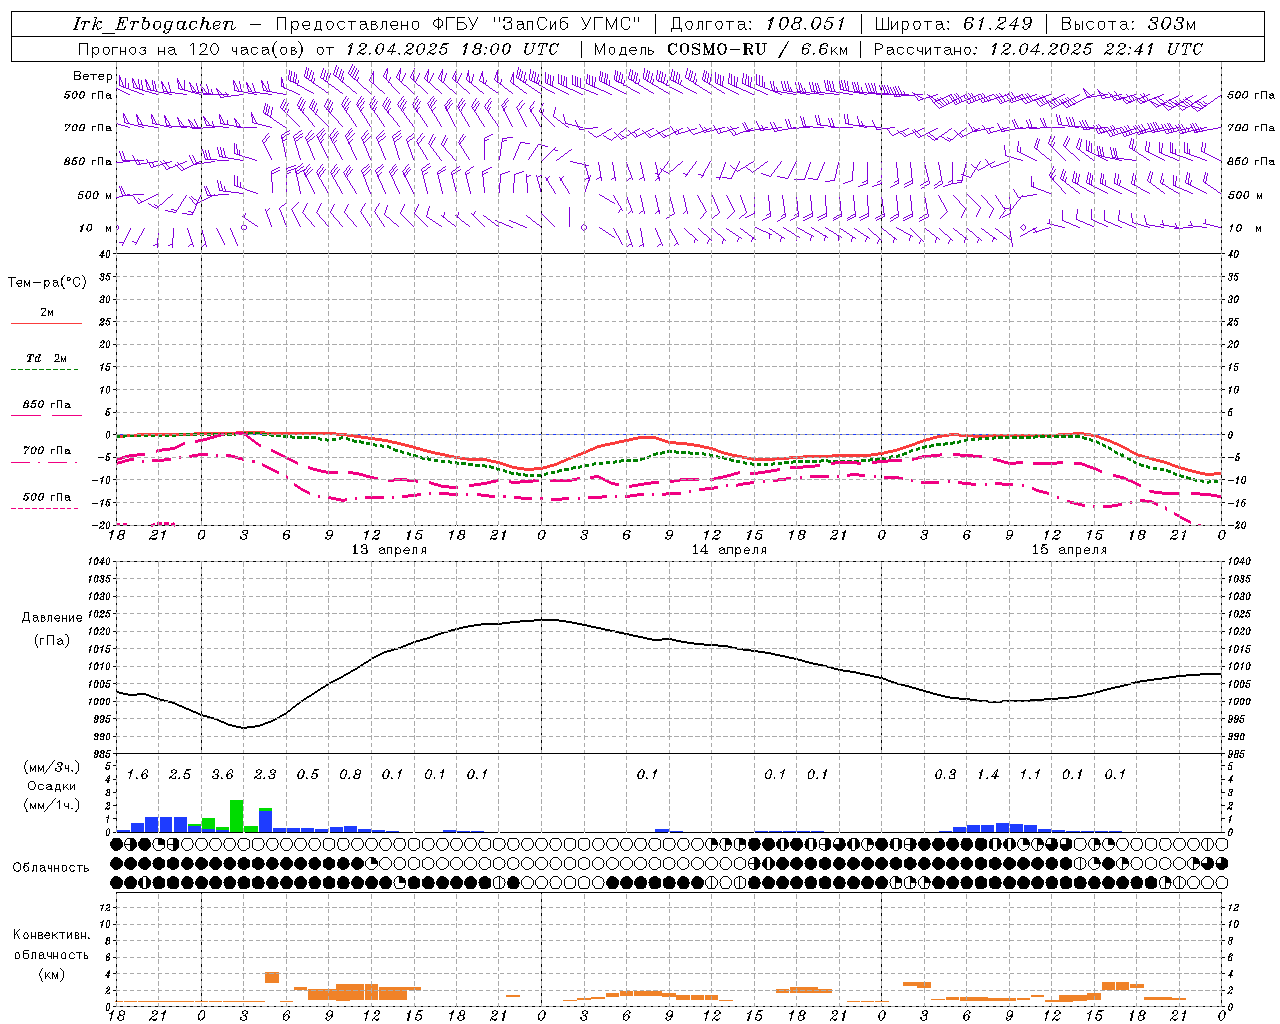The height and width of the screenshot is (1024, 1280).
Task: Click the longitude value "108.051"
Action: 806,24
